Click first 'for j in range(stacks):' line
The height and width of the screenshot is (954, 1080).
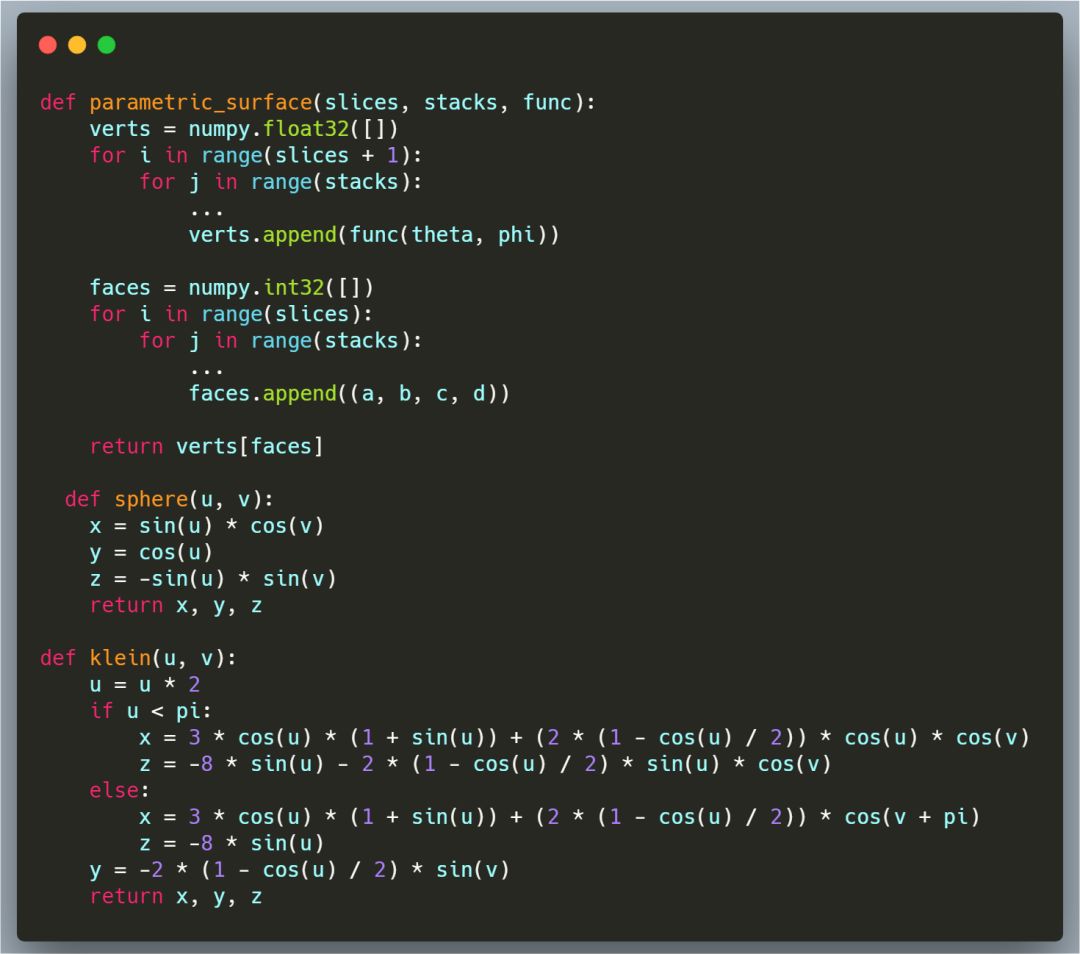280,182
